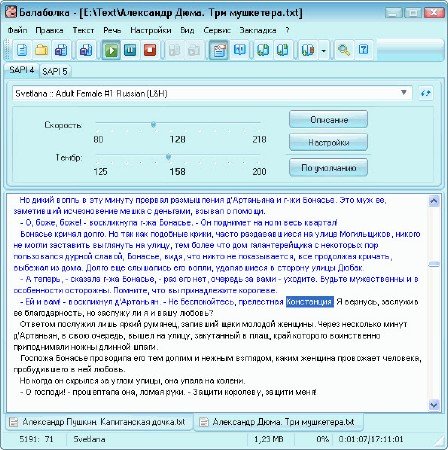Open the Настройки menu in menu bar
Image resolution: width=448 pixels, height=450 pixels.
click(x=151, y=30)
